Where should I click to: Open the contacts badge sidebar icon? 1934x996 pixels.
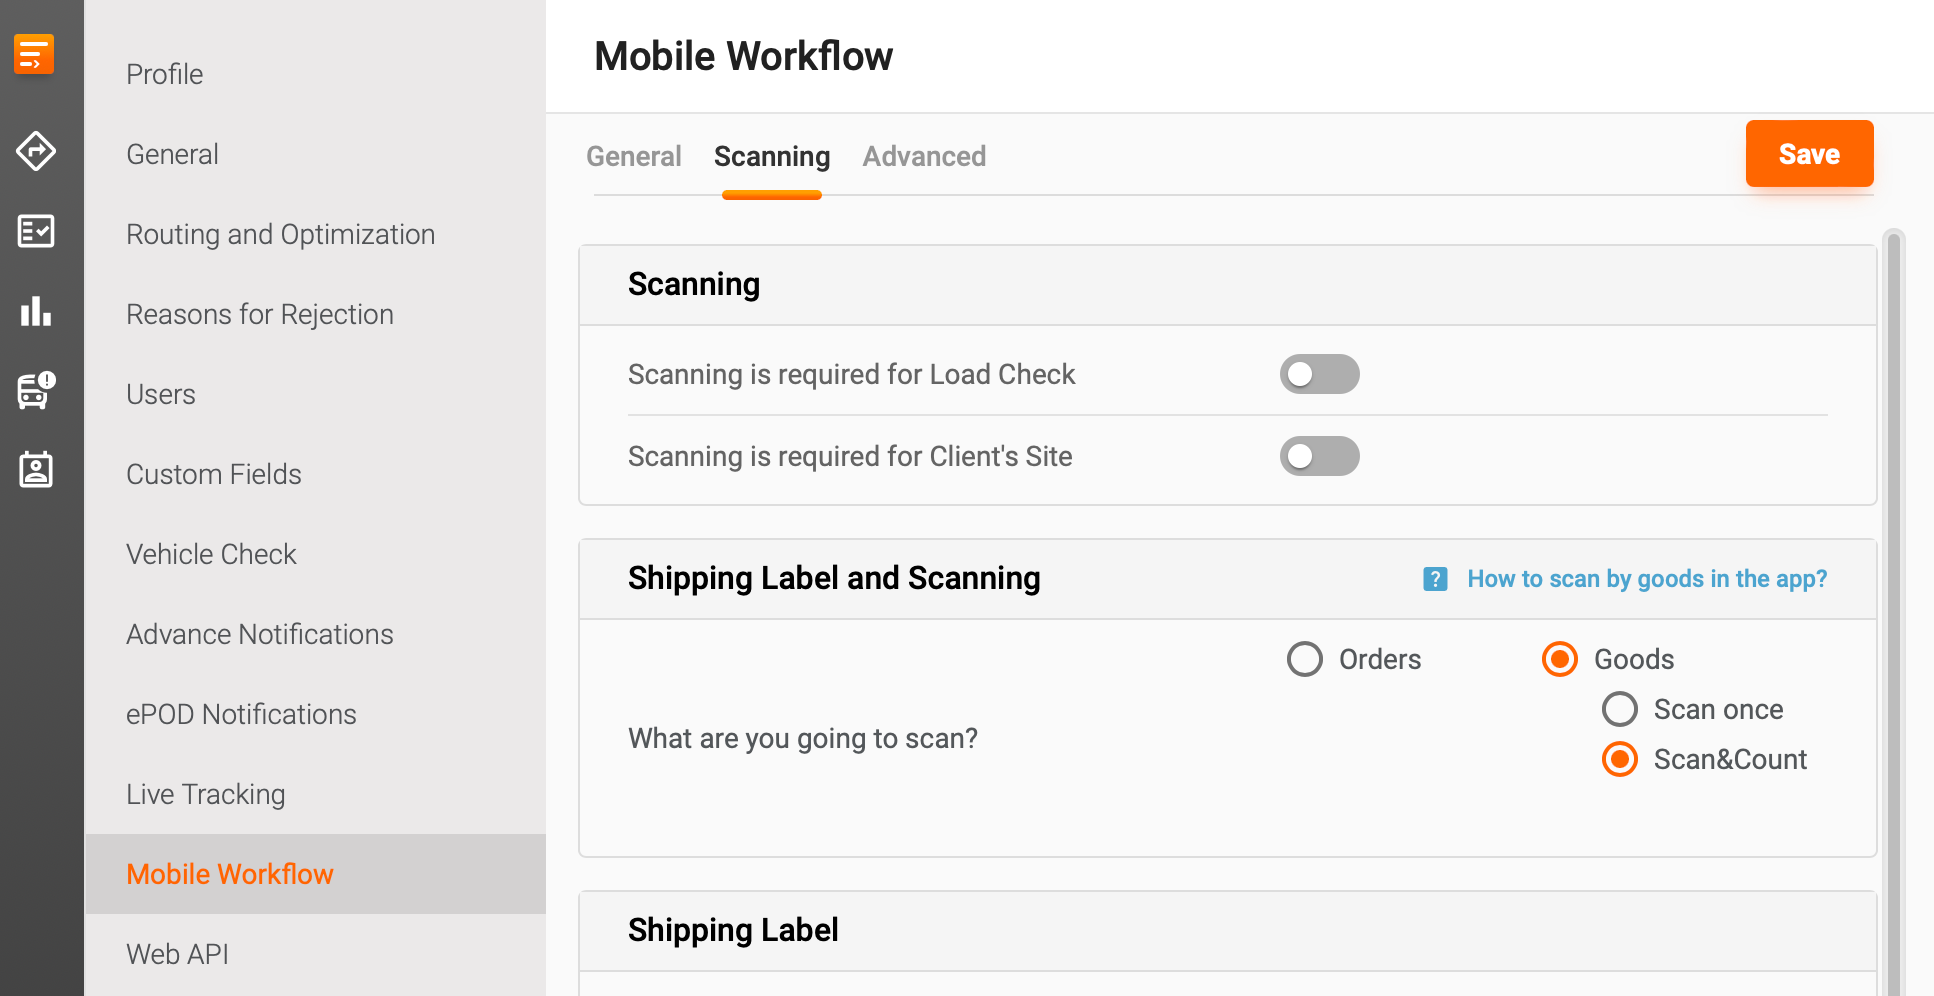[36, 469]
